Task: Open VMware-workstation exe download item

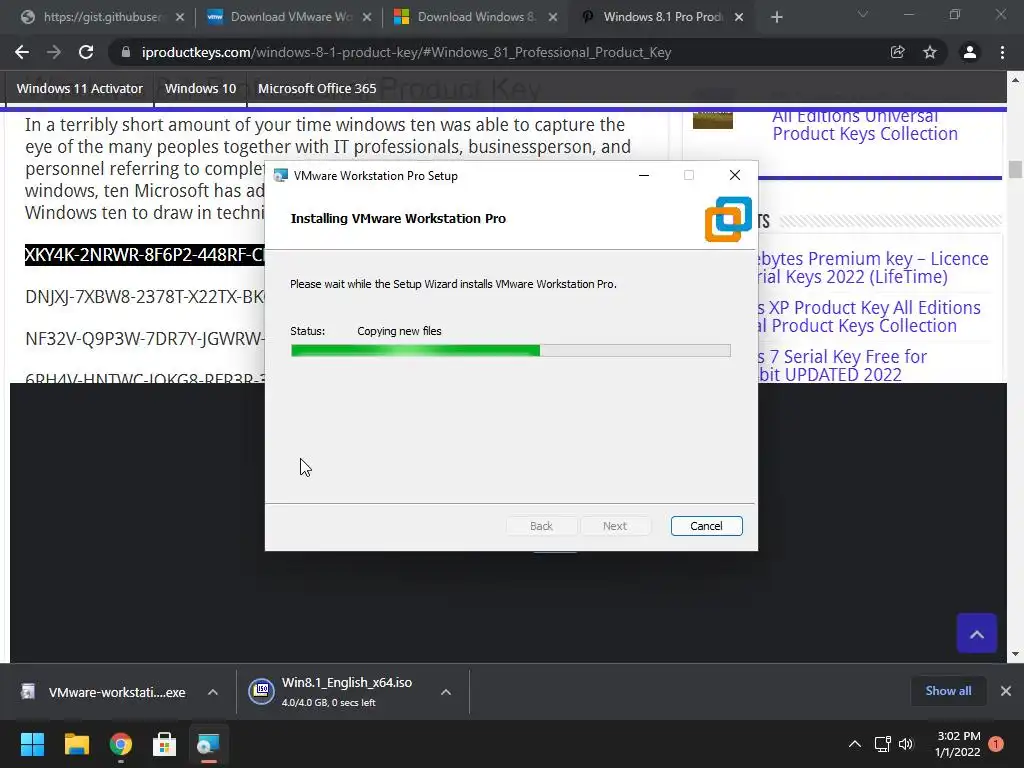Action: click(104, 692)
